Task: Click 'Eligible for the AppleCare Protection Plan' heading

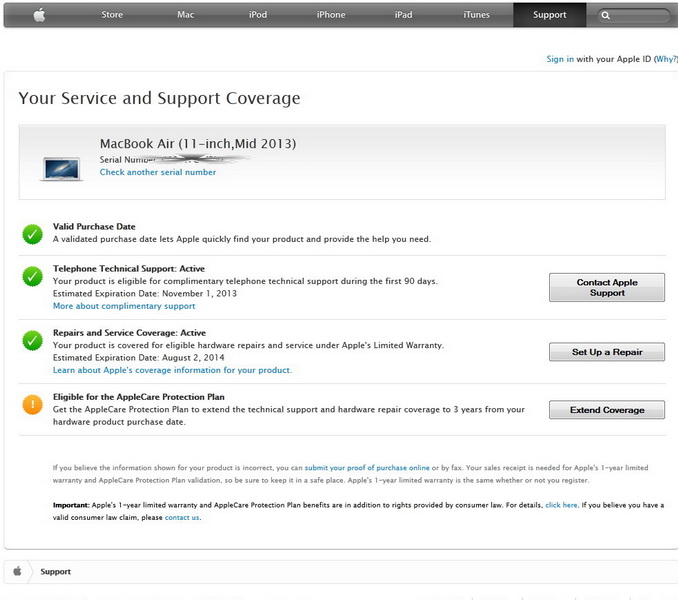Action: pyautogui.click(x=139, y=397)
